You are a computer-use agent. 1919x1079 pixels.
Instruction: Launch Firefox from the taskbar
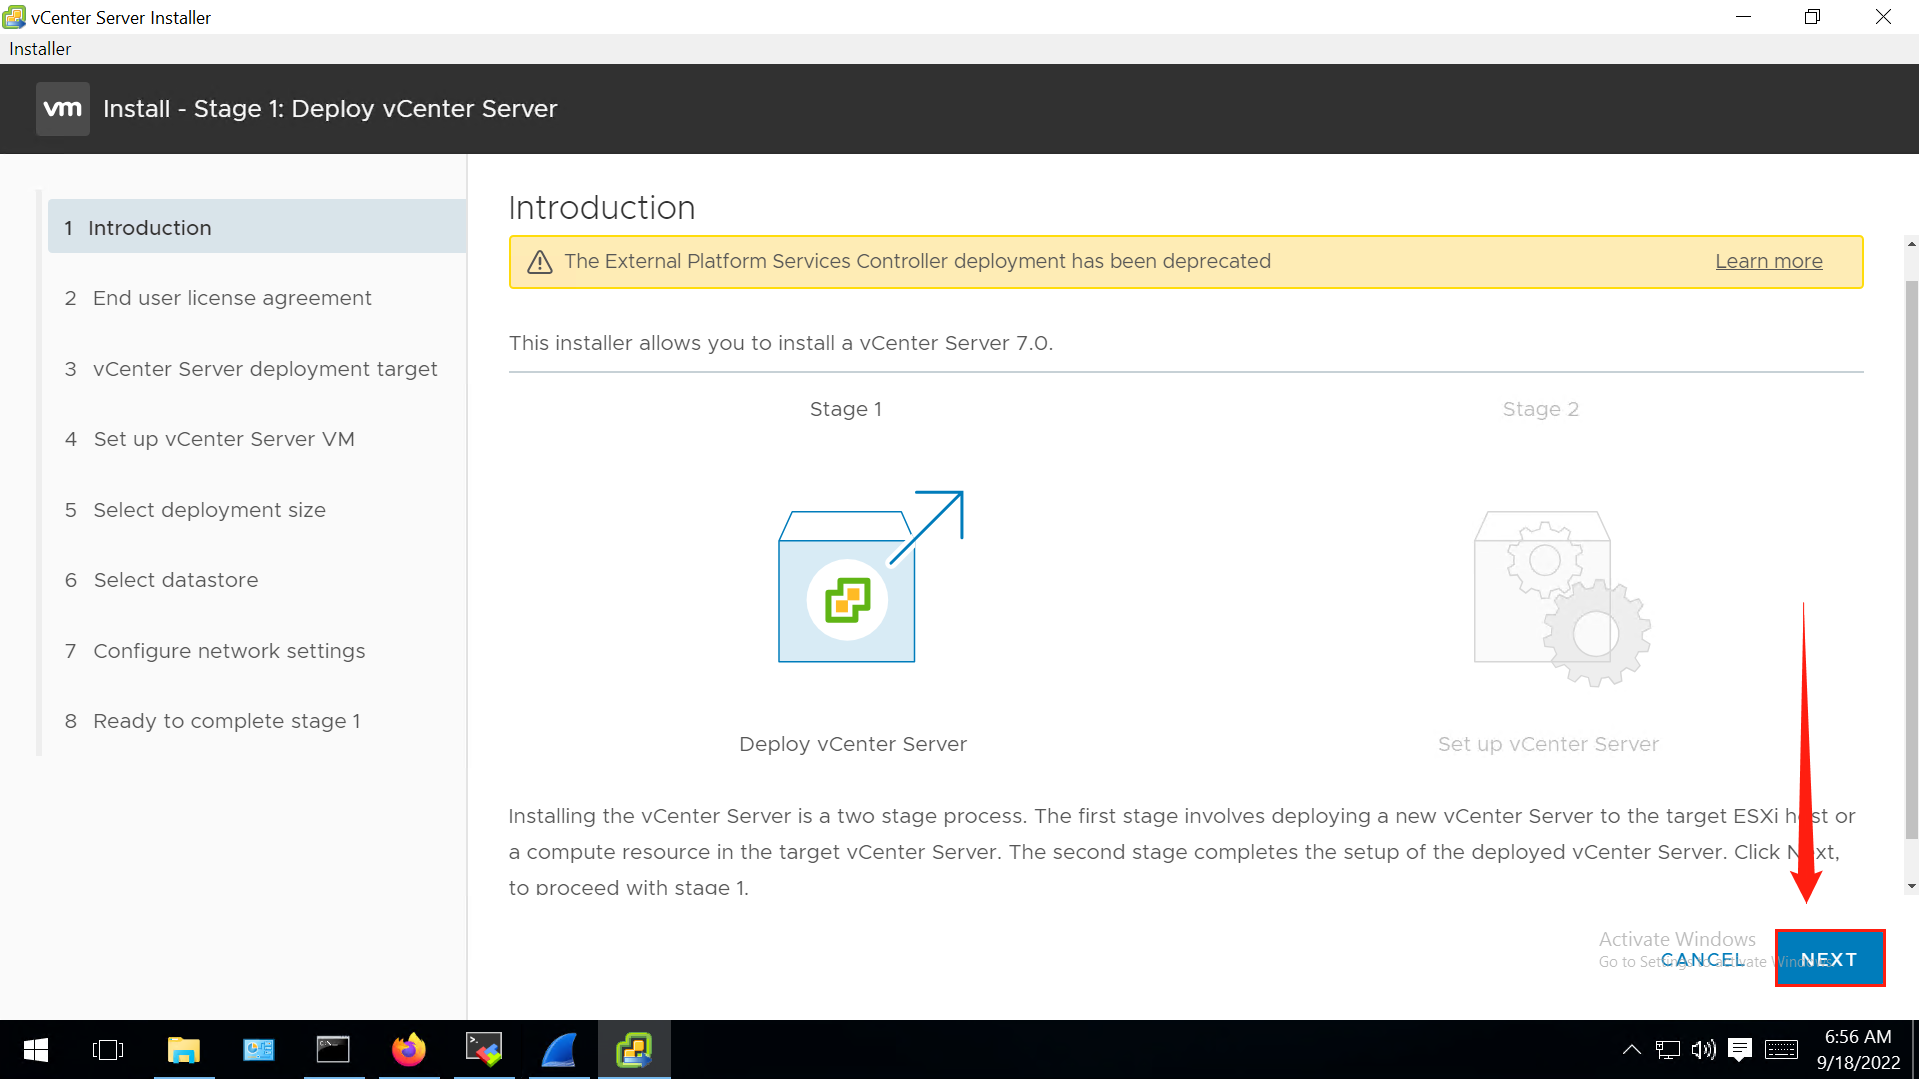pos(409,1050)
